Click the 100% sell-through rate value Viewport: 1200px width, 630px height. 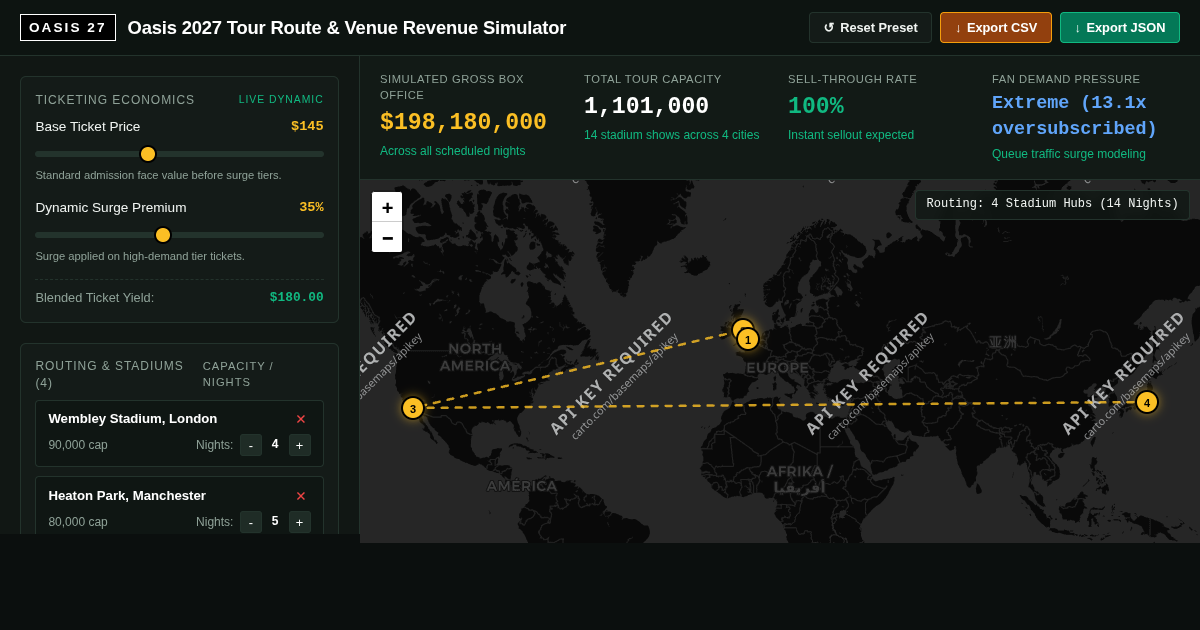tap(816, 107)
